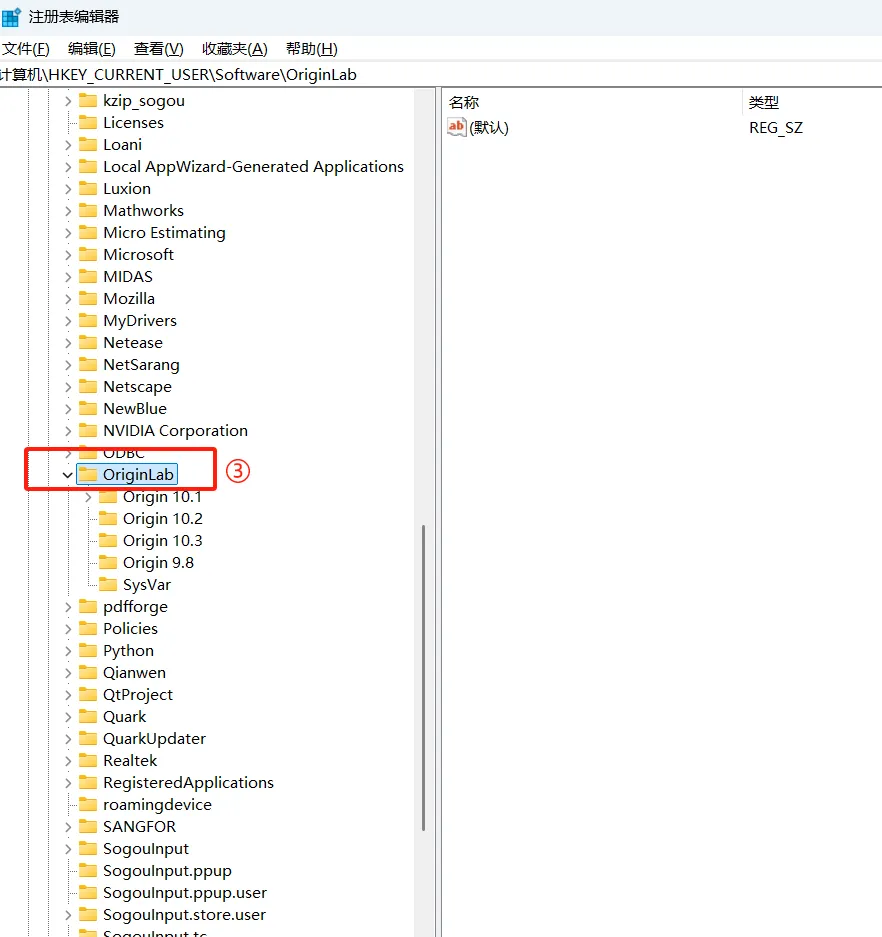Click the Origin 10.2 folder icon
The image size is (882, 937).
click(108, 518)
